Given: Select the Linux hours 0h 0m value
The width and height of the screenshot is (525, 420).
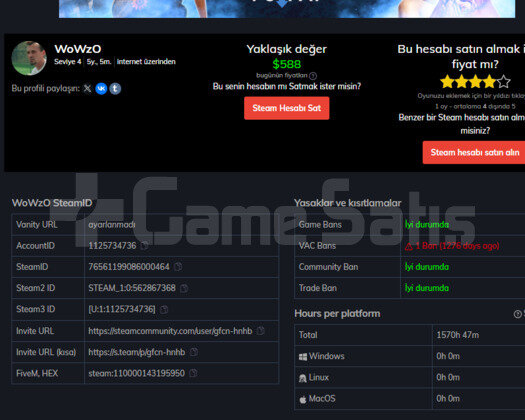Looking at the screenshot, I should [448, 377].
